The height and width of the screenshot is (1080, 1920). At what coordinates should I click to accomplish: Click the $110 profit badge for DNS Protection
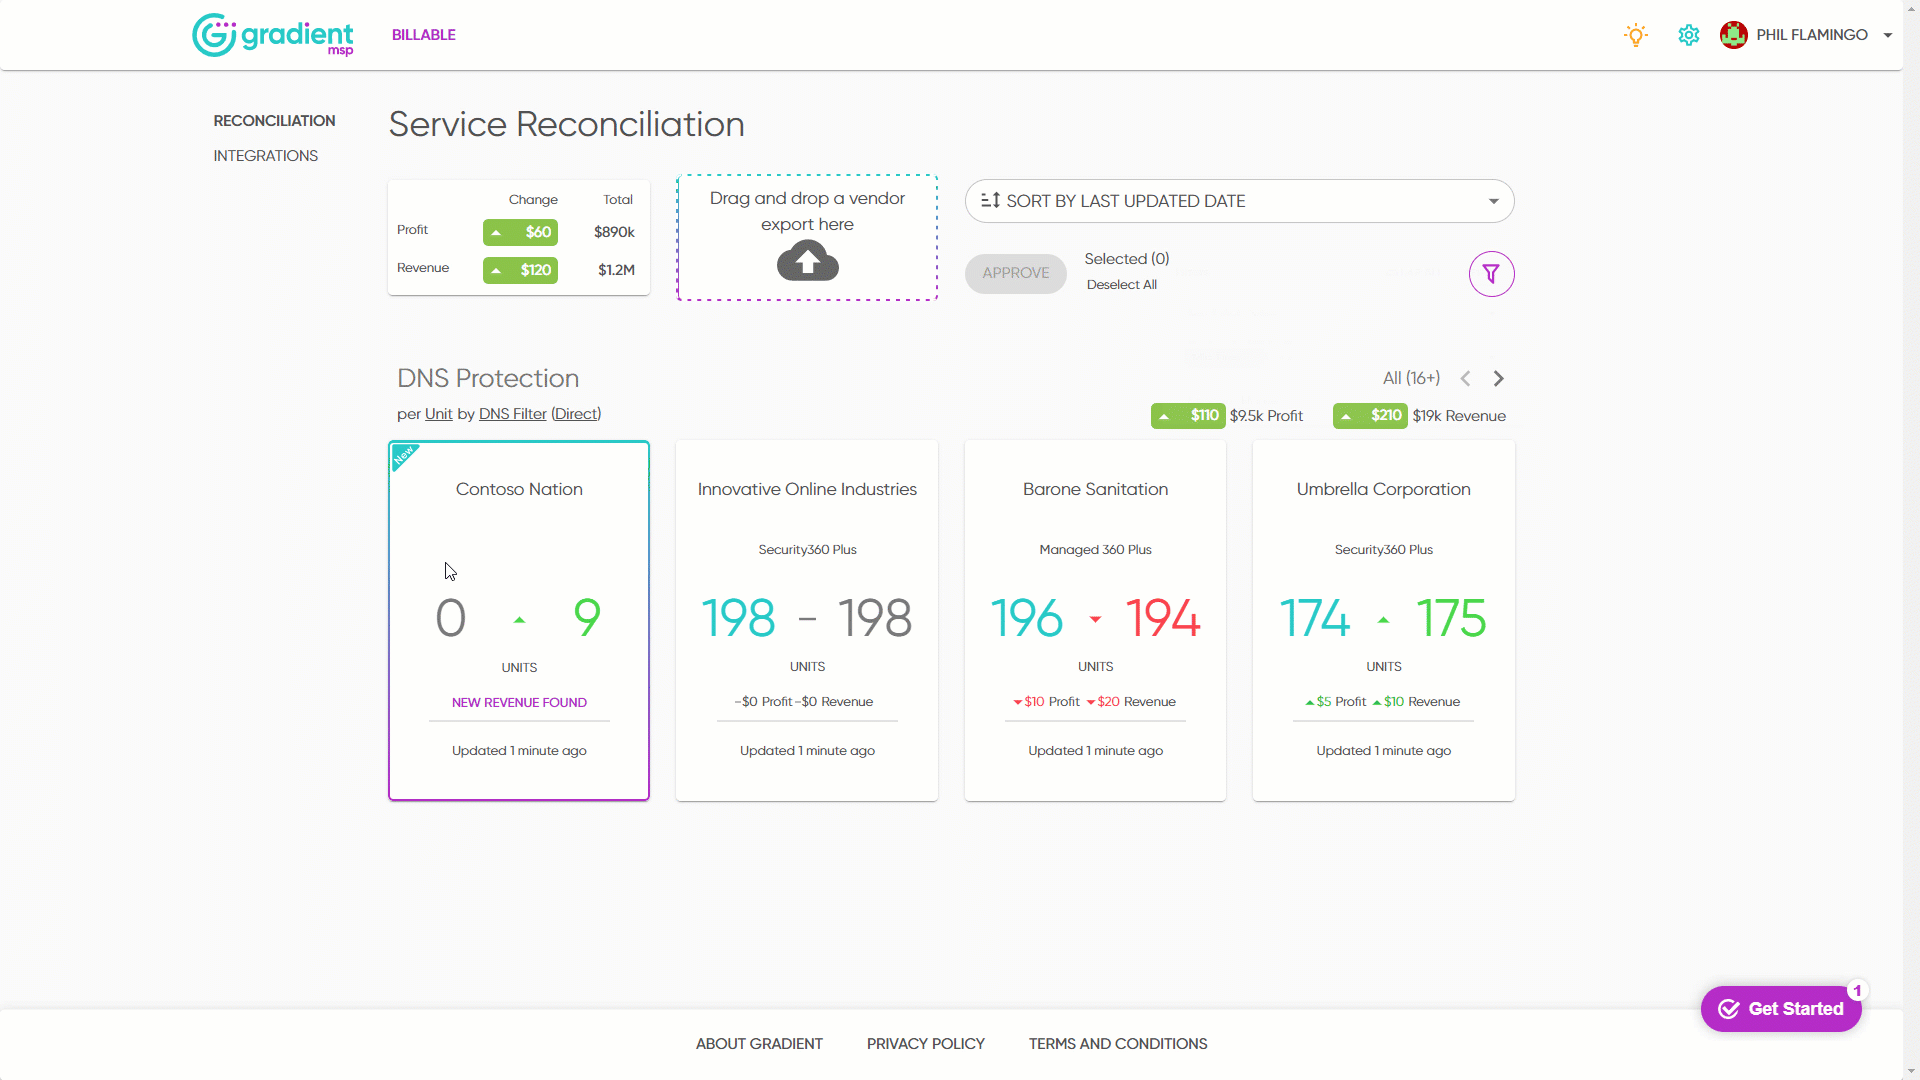pos(1188,415)
